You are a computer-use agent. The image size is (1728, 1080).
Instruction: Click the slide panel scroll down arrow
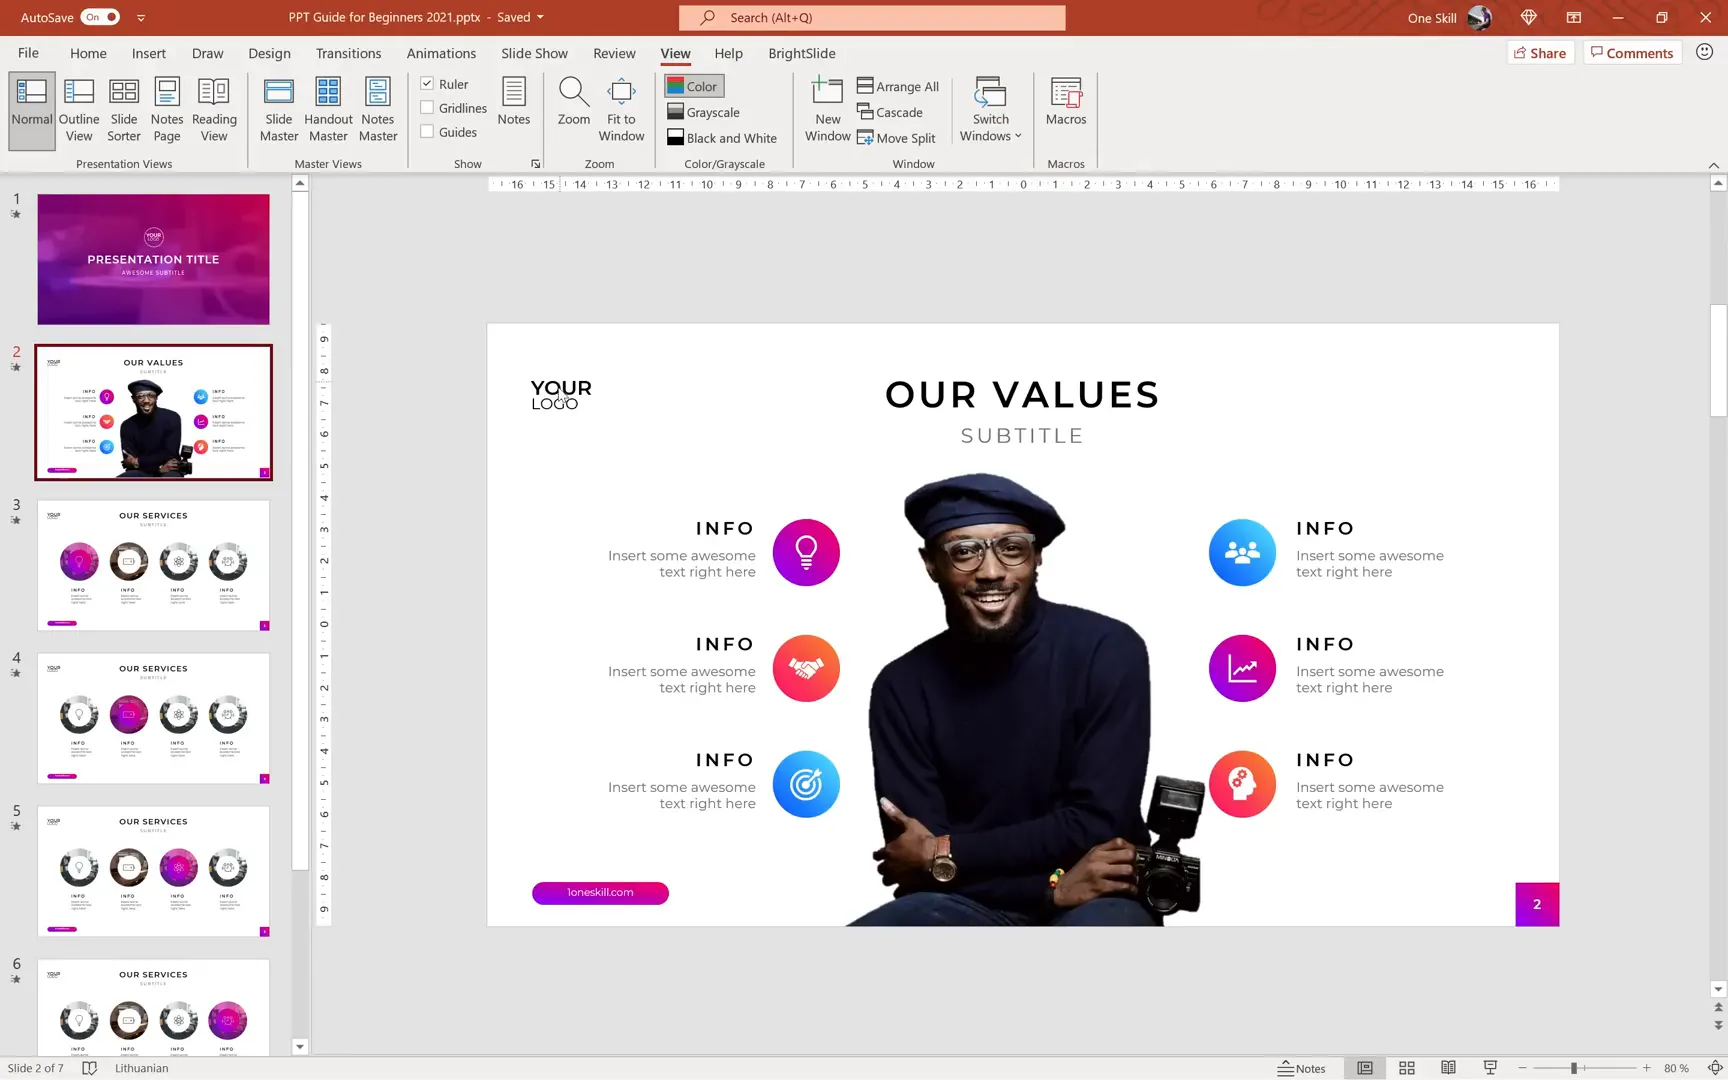pos(300,1047)
